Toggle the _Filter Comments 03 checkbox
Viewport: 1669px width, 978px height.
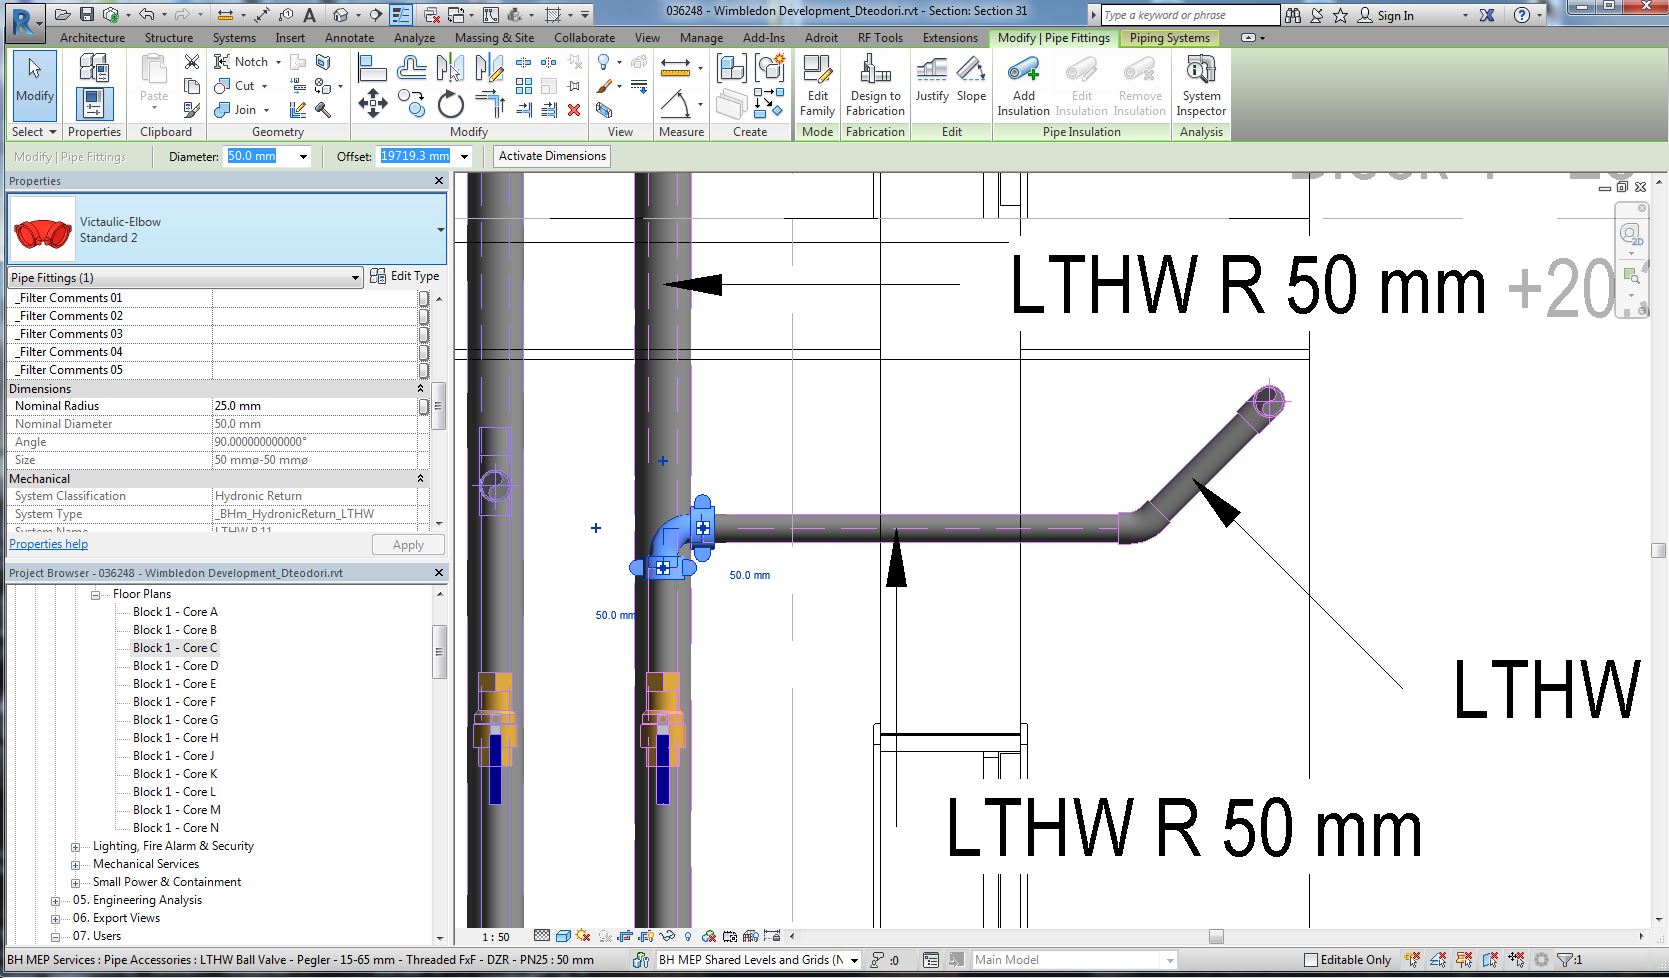pyautogui.click(x=424, y=334)
